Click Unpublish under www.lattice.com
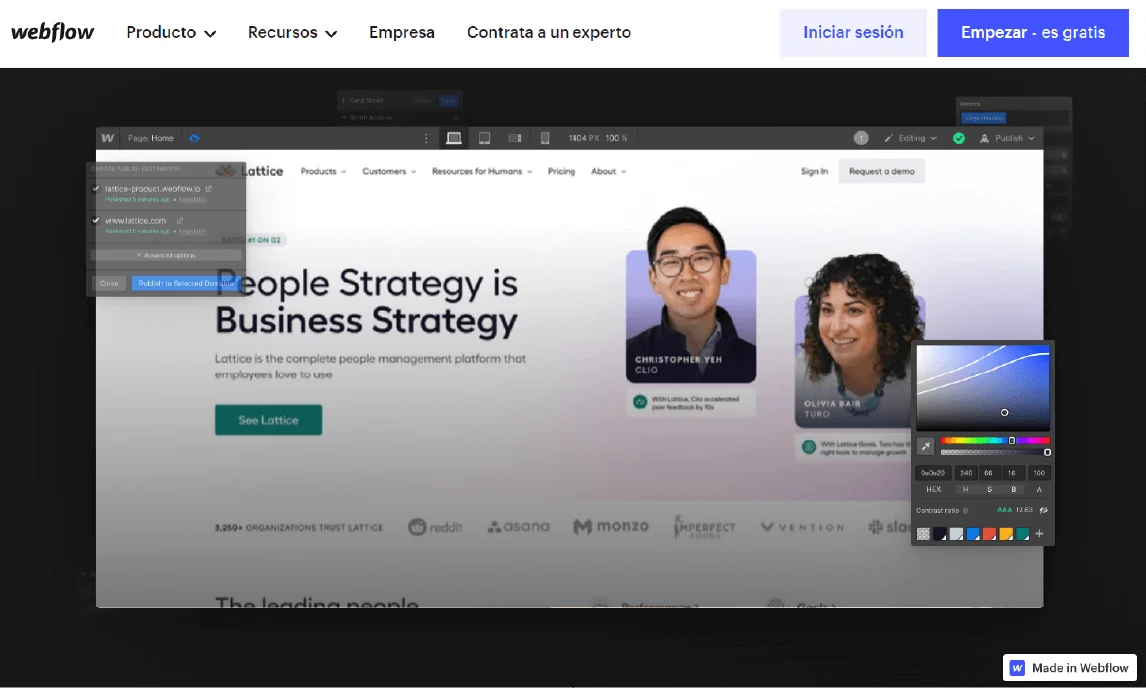The height and width of the screenshot is (688, 1146). [x=193, y=231]
